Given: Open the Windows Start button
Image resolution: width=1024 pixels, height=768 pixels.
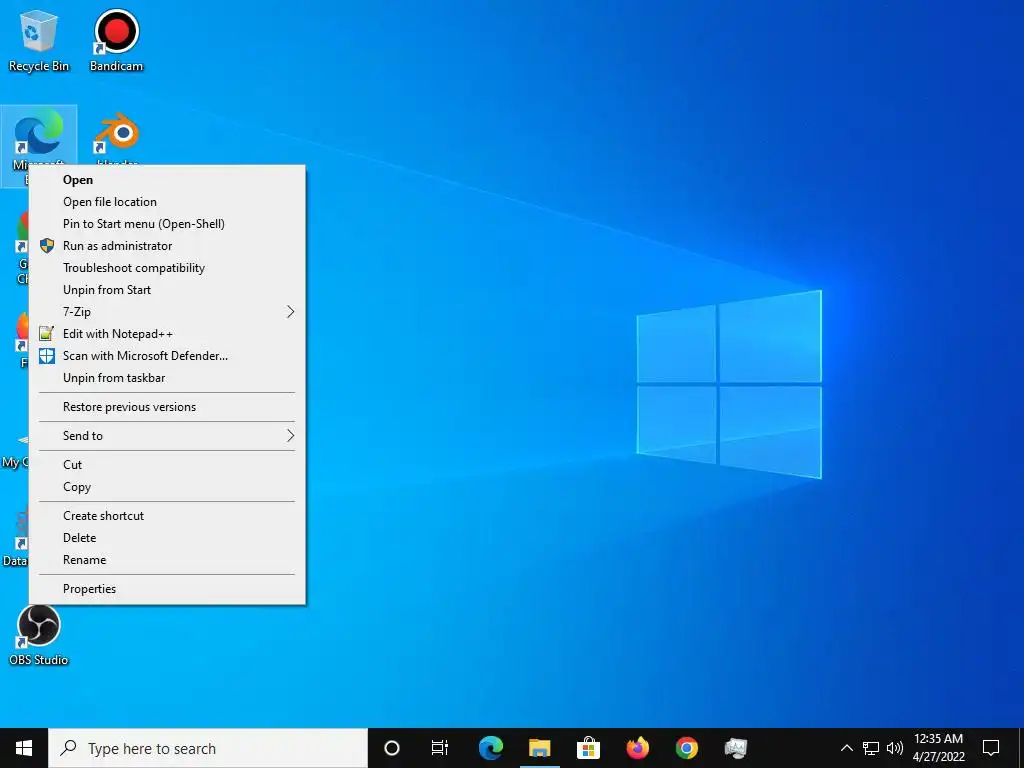Looking at the screenshot, I should click(24, 748).
